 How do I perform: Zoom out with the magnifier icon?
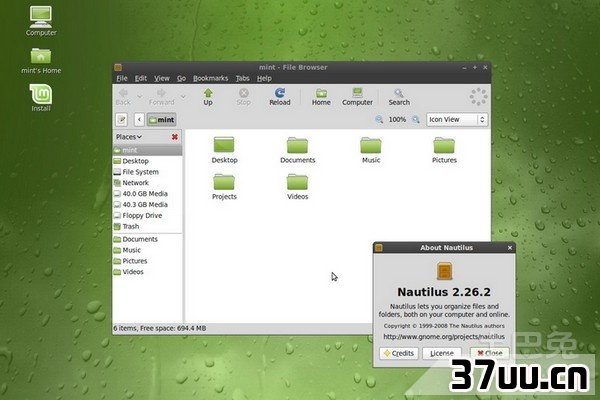point(379,119)
